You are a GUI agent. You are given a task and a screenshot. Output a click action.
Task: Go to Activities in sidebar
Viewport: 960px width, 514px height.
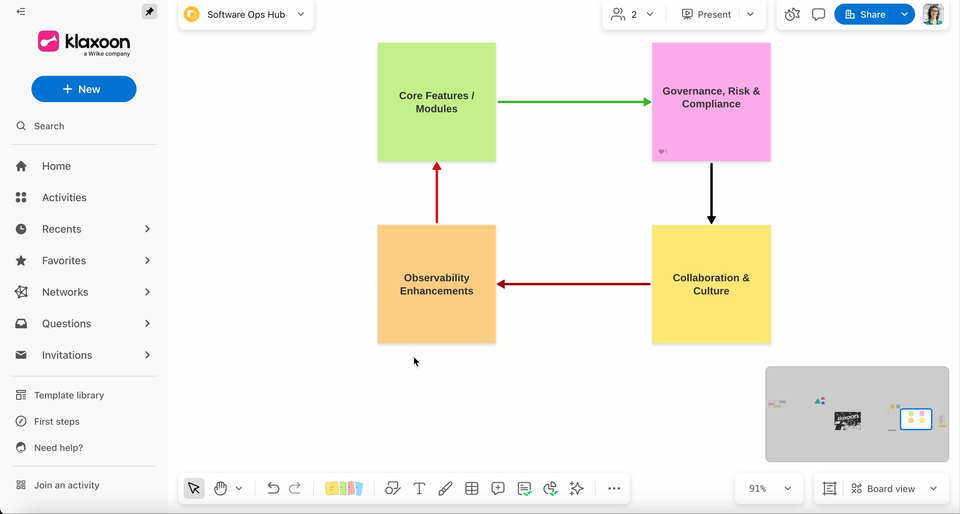pos(64,198)
